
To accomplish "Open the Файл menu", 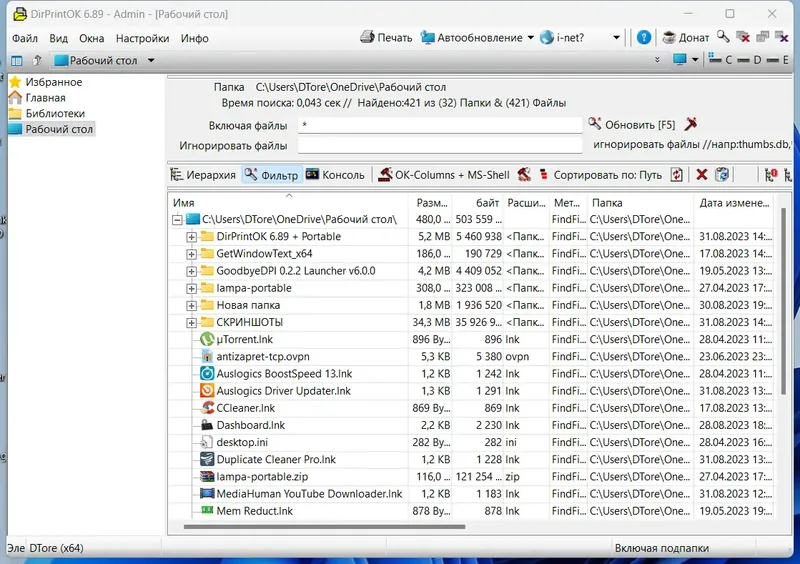I will coord(24,38).
